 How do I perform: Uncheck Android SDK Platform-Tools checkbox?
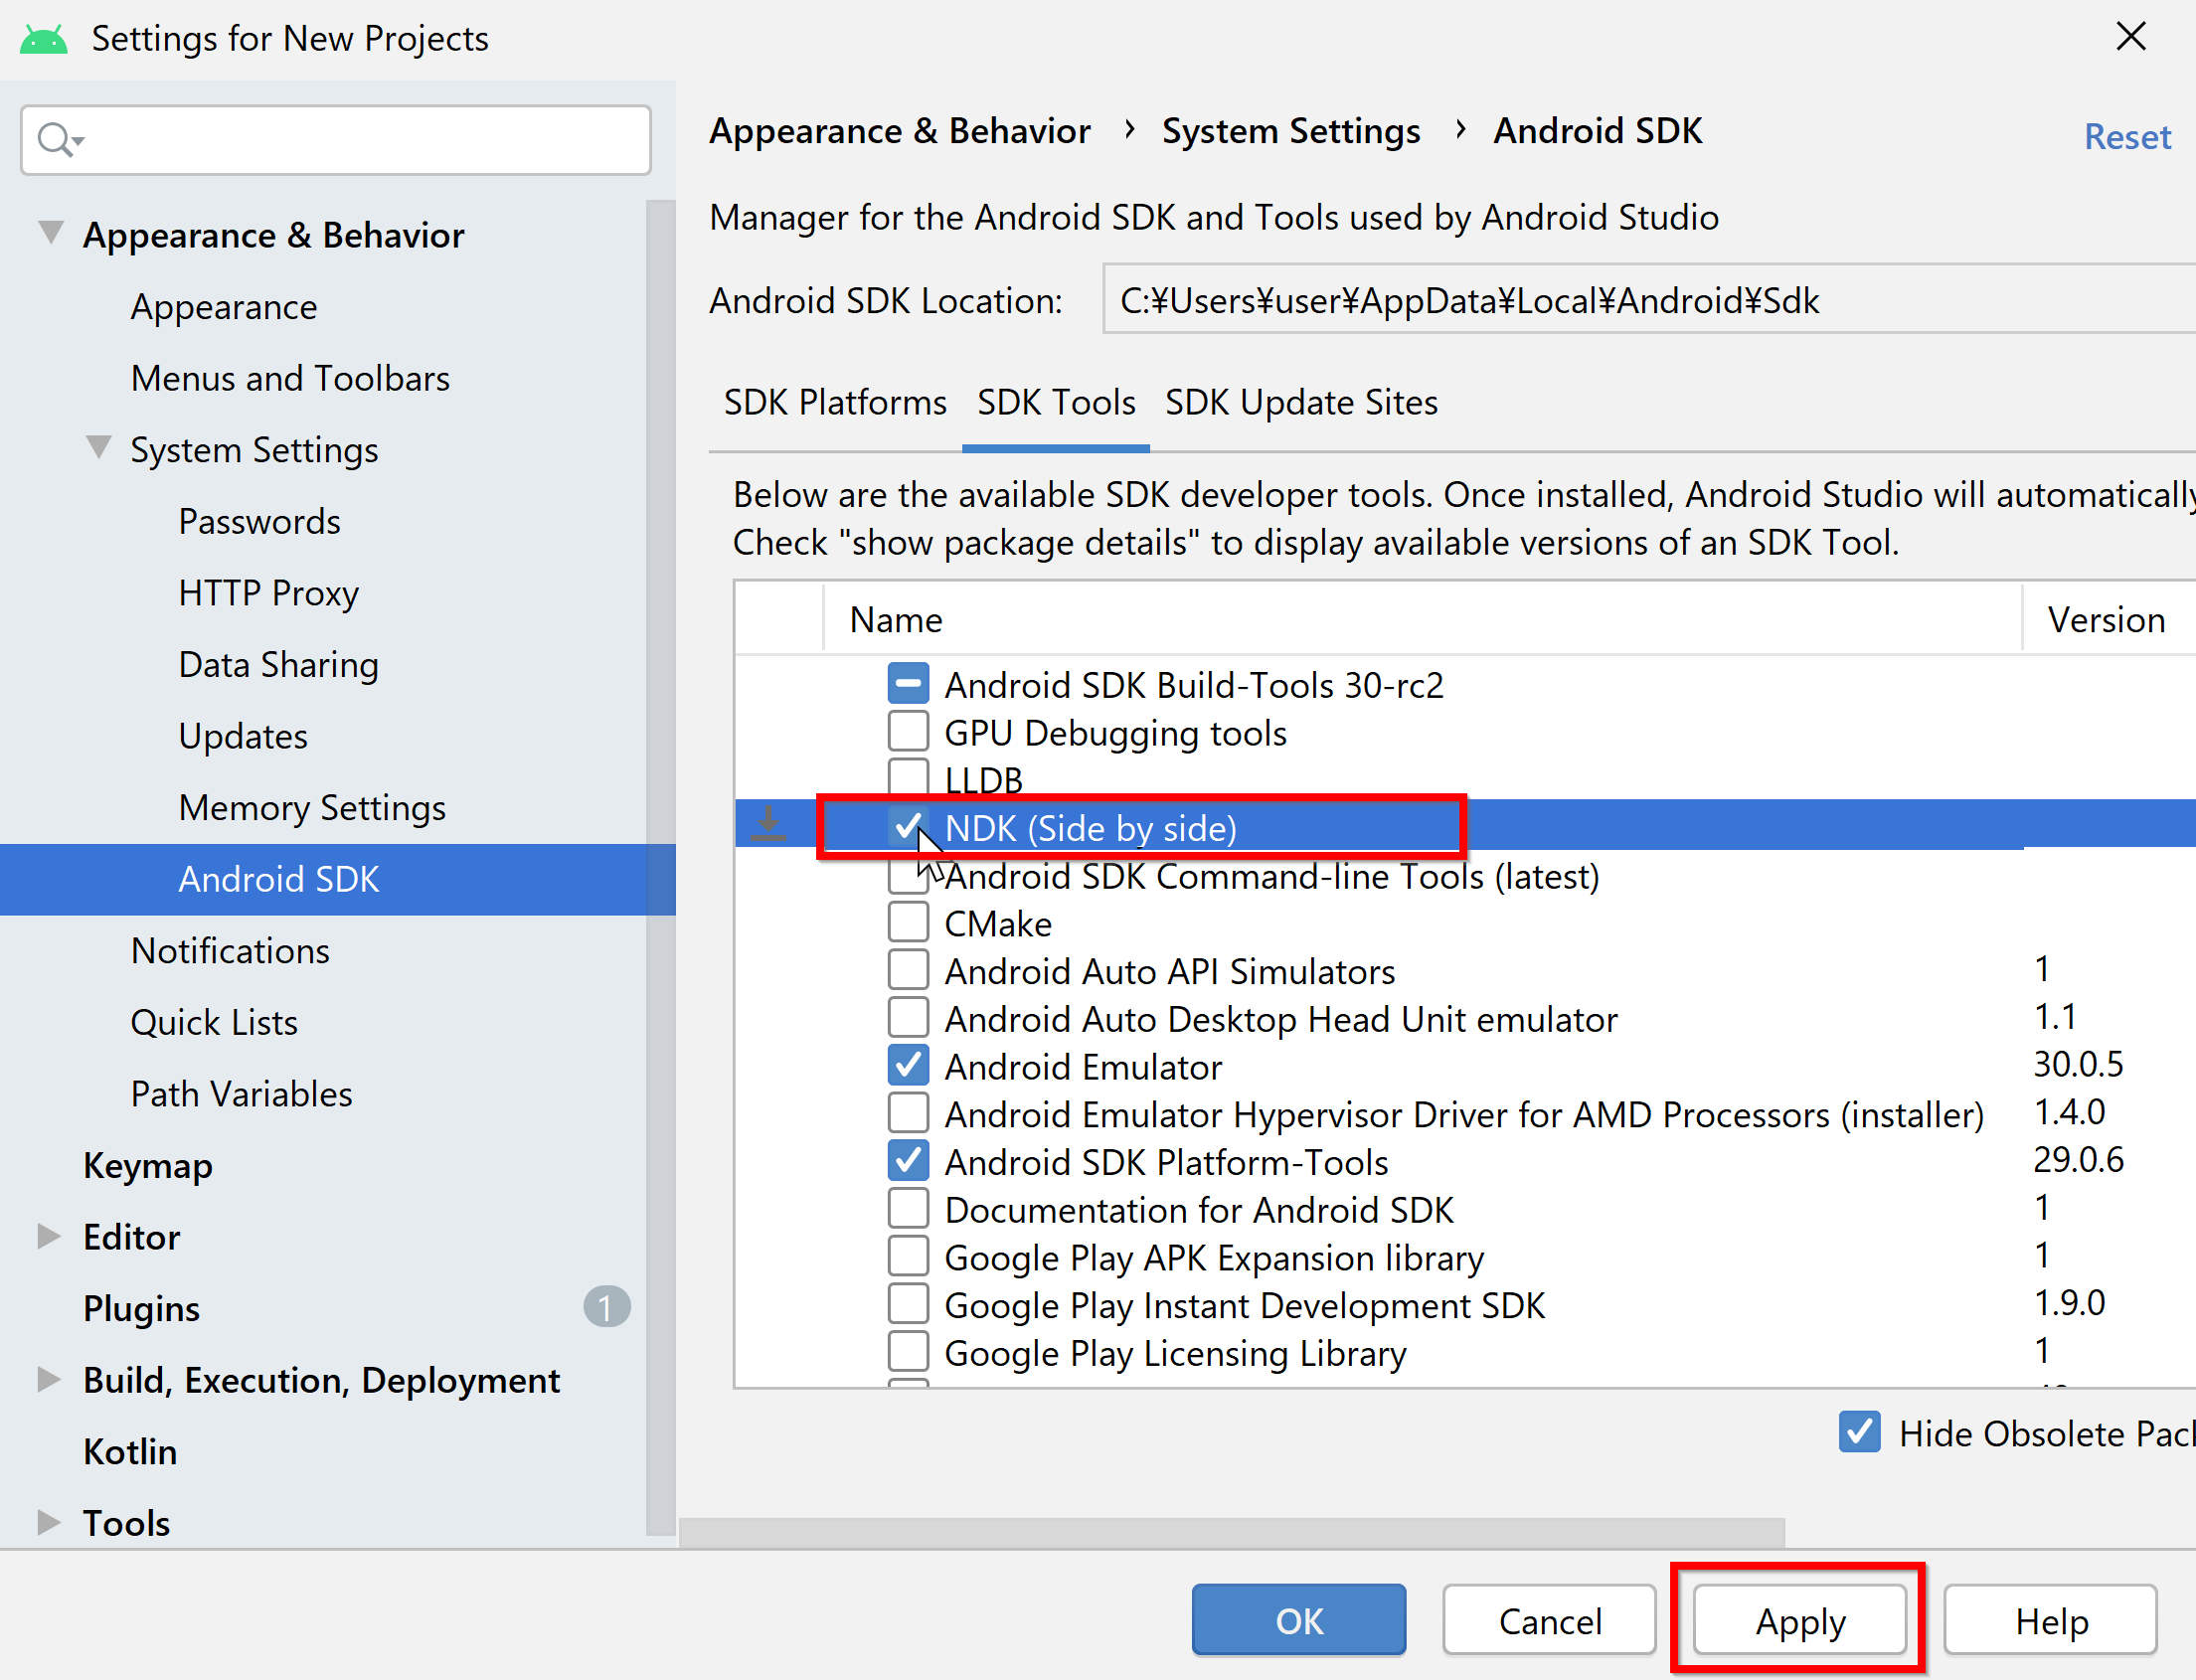pos(908,1161)
